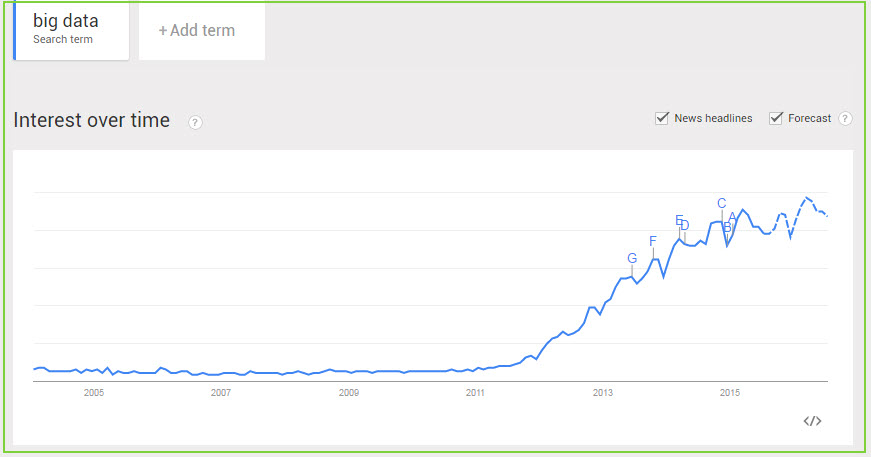Open news headline marker C
This screenshot has height=457, width=871.
click(722, 203)
